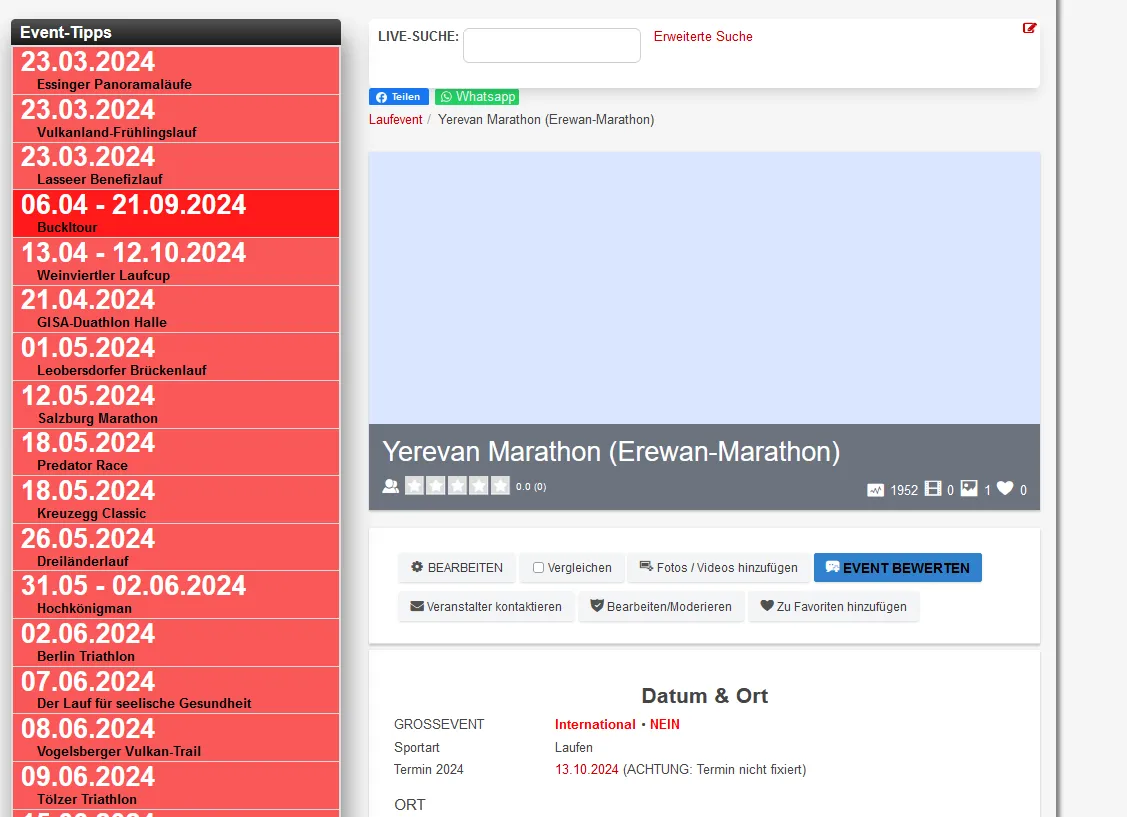Share page via Facebook Teilen button
The width and height of the screenshot is (1127, 817).
399,97
